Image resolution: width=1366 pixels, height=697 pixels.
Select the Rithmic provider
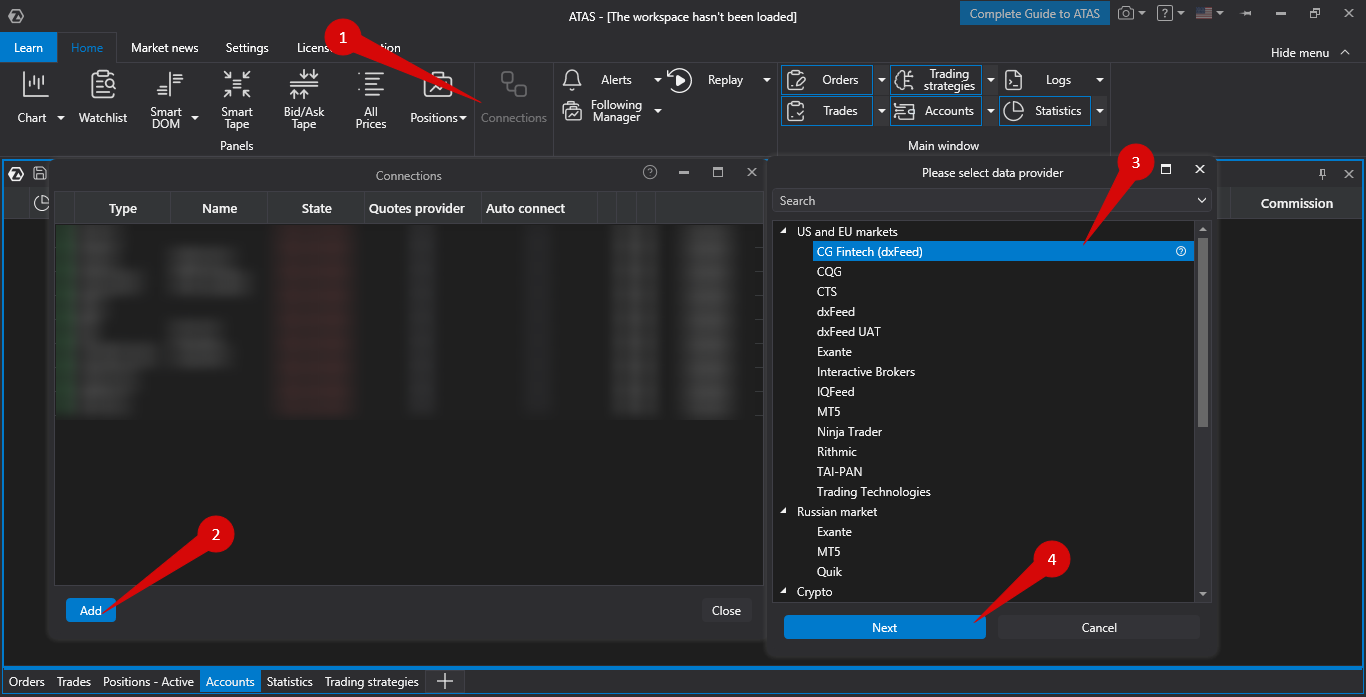(x=837, y=452)
